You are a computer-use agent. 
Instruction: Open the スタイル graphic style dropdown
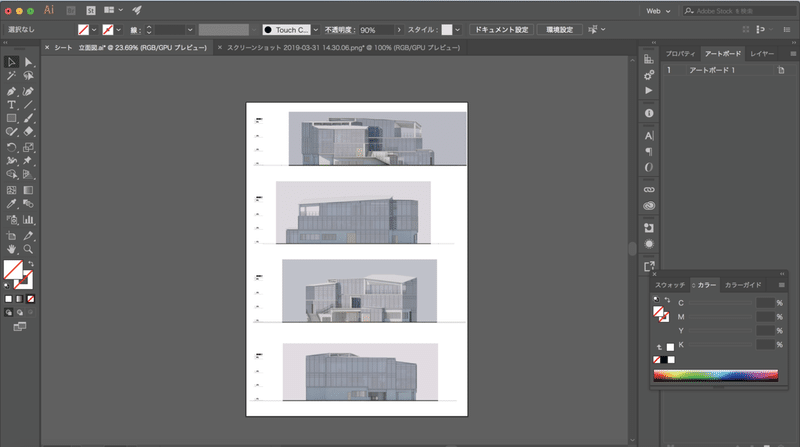pyautogui.click(x=458, y=30)
